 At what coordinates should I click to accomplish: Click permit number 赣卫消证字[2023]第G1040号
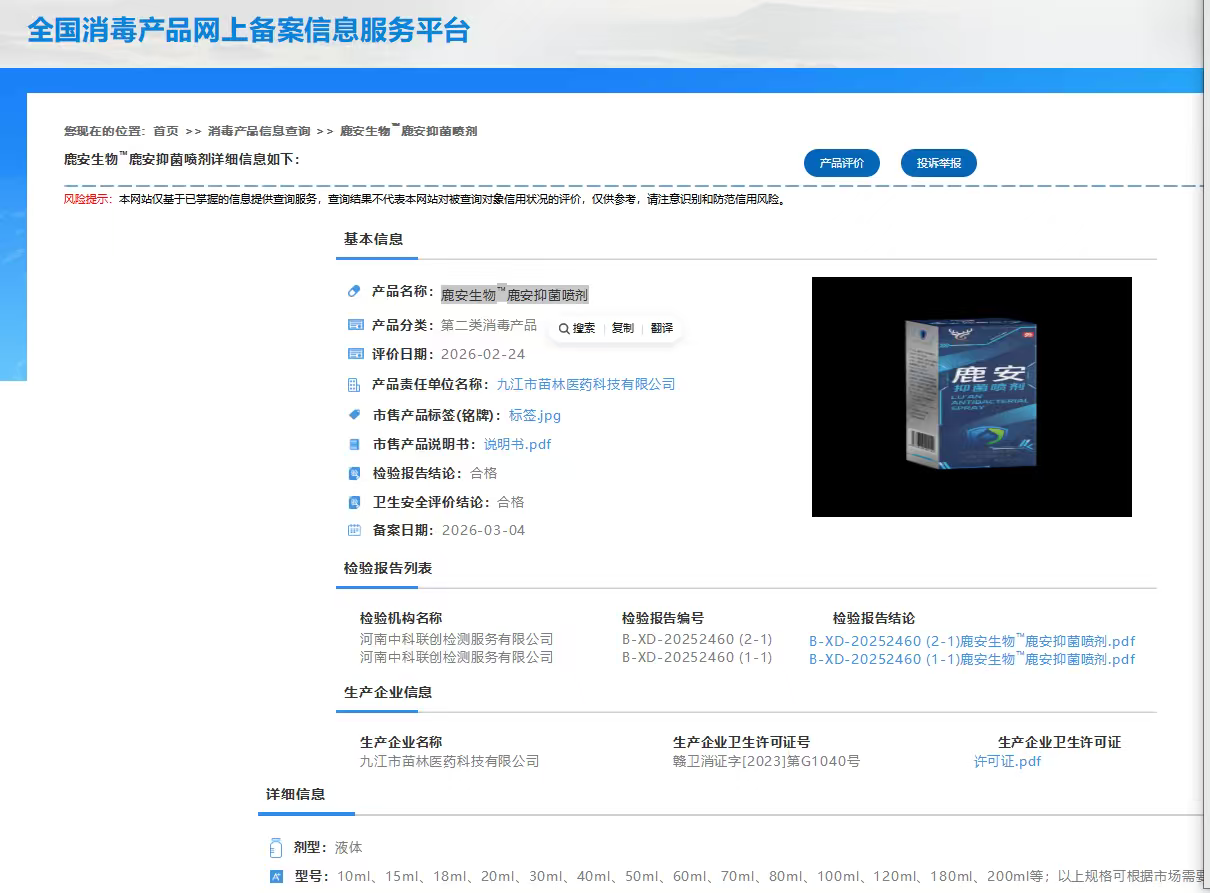click(766, 761)
